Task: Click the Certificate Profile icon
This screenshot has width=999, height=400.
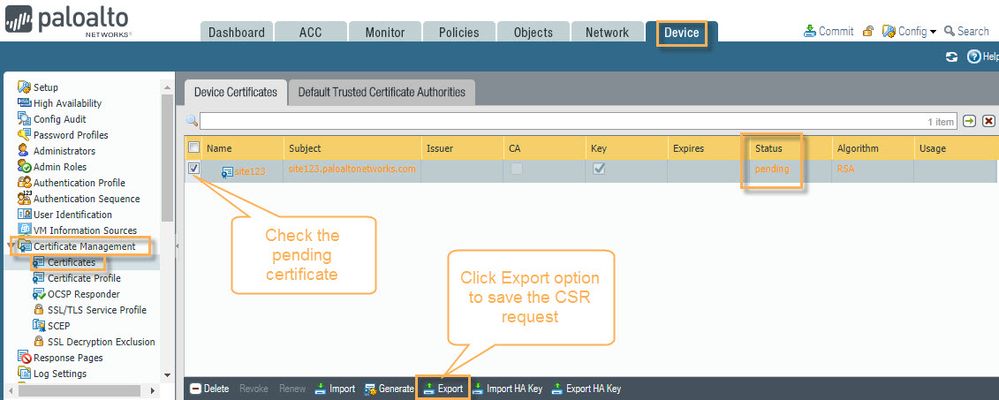Action: point(38,278)
